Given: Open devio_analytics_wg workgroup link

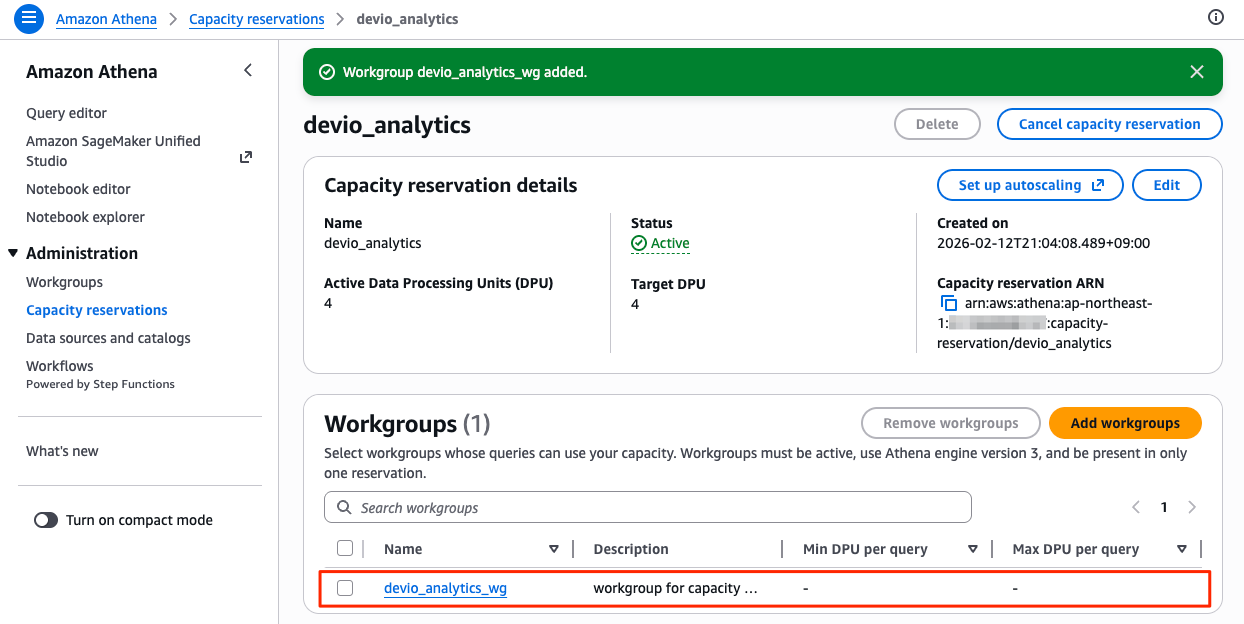Looking at the screenshot, I should point(445,588).
